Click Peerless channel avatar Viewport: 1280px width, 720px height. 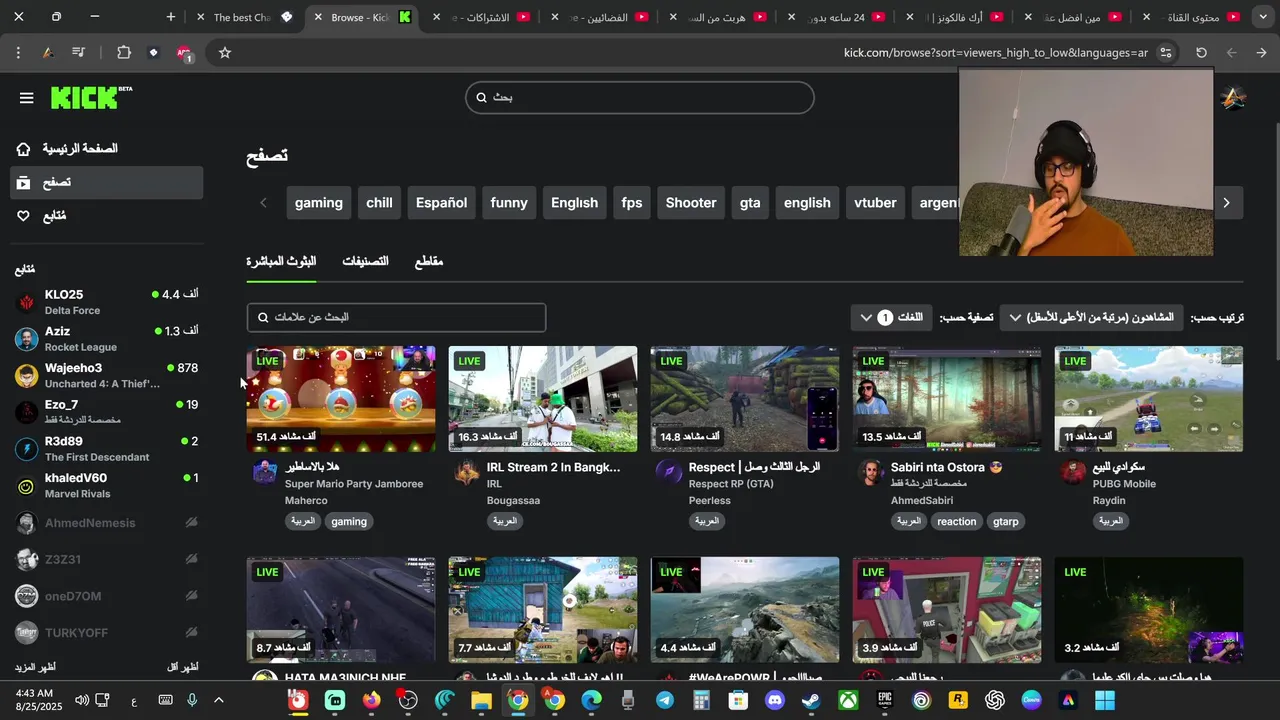click(x=669, y=472)
